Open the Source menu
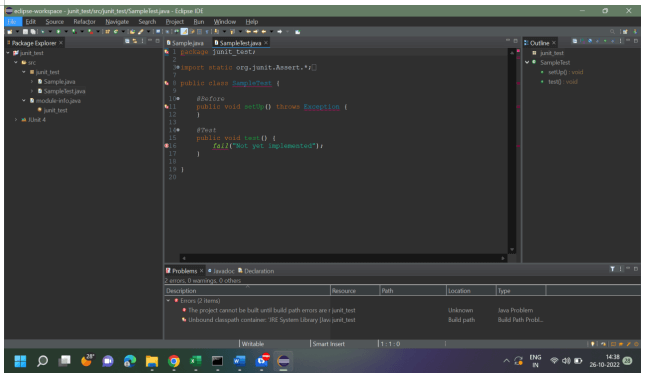The height and width of the screenshot is (377, 656). [54, 22]
